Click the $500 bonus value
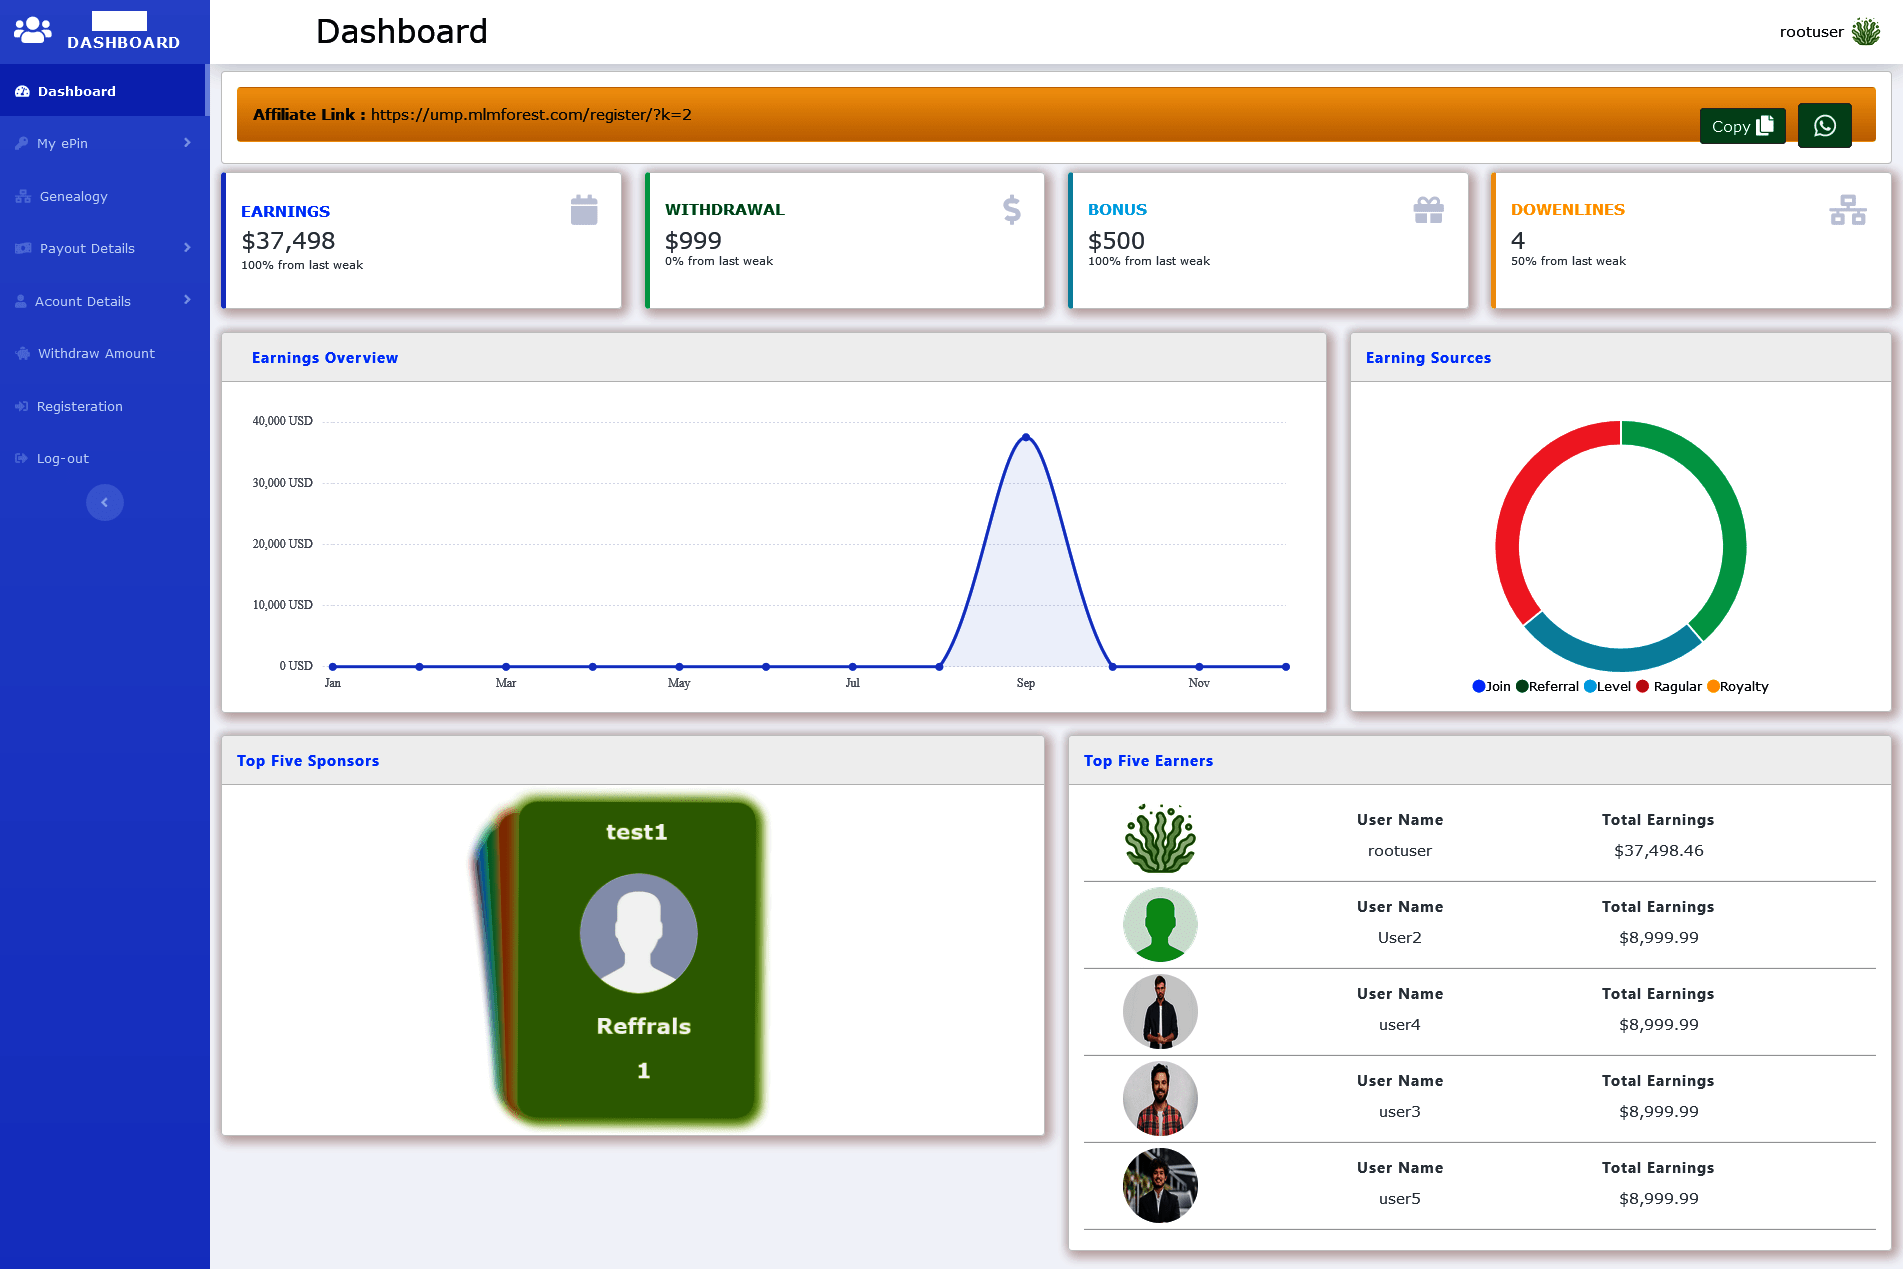 [1116, 241]
